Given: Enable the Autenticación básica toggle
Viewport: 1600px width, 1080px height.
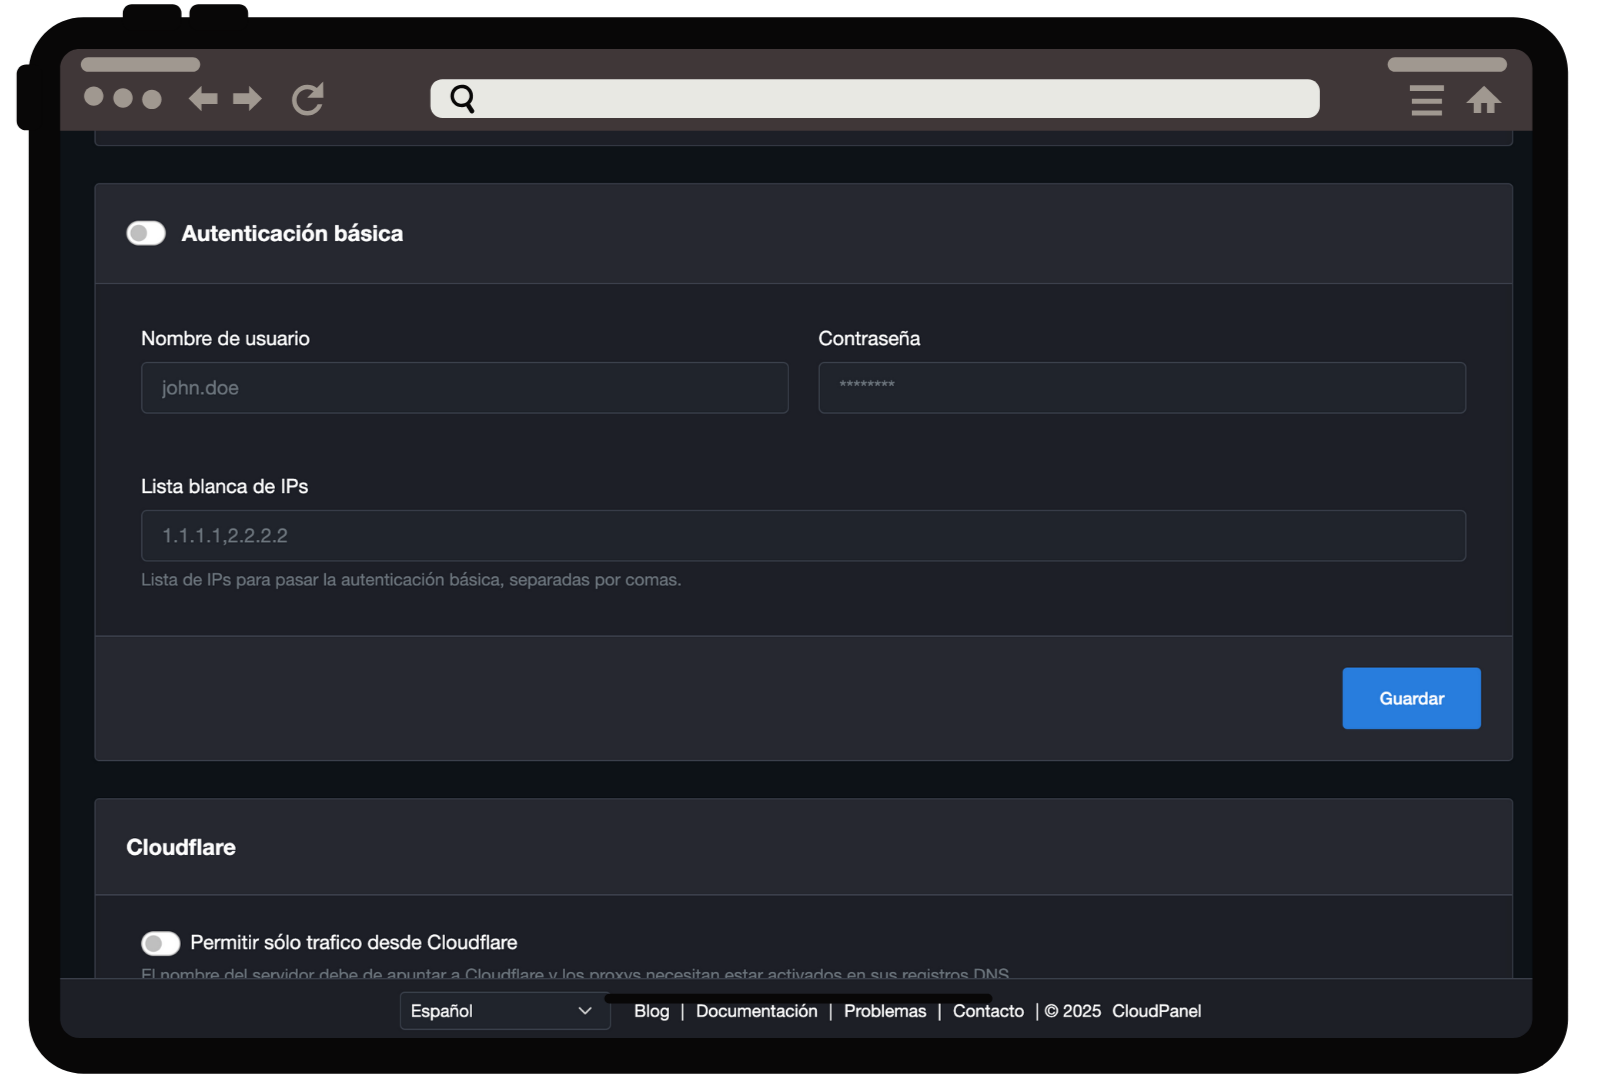Looking at the screenshot, I should coord(146,234).
